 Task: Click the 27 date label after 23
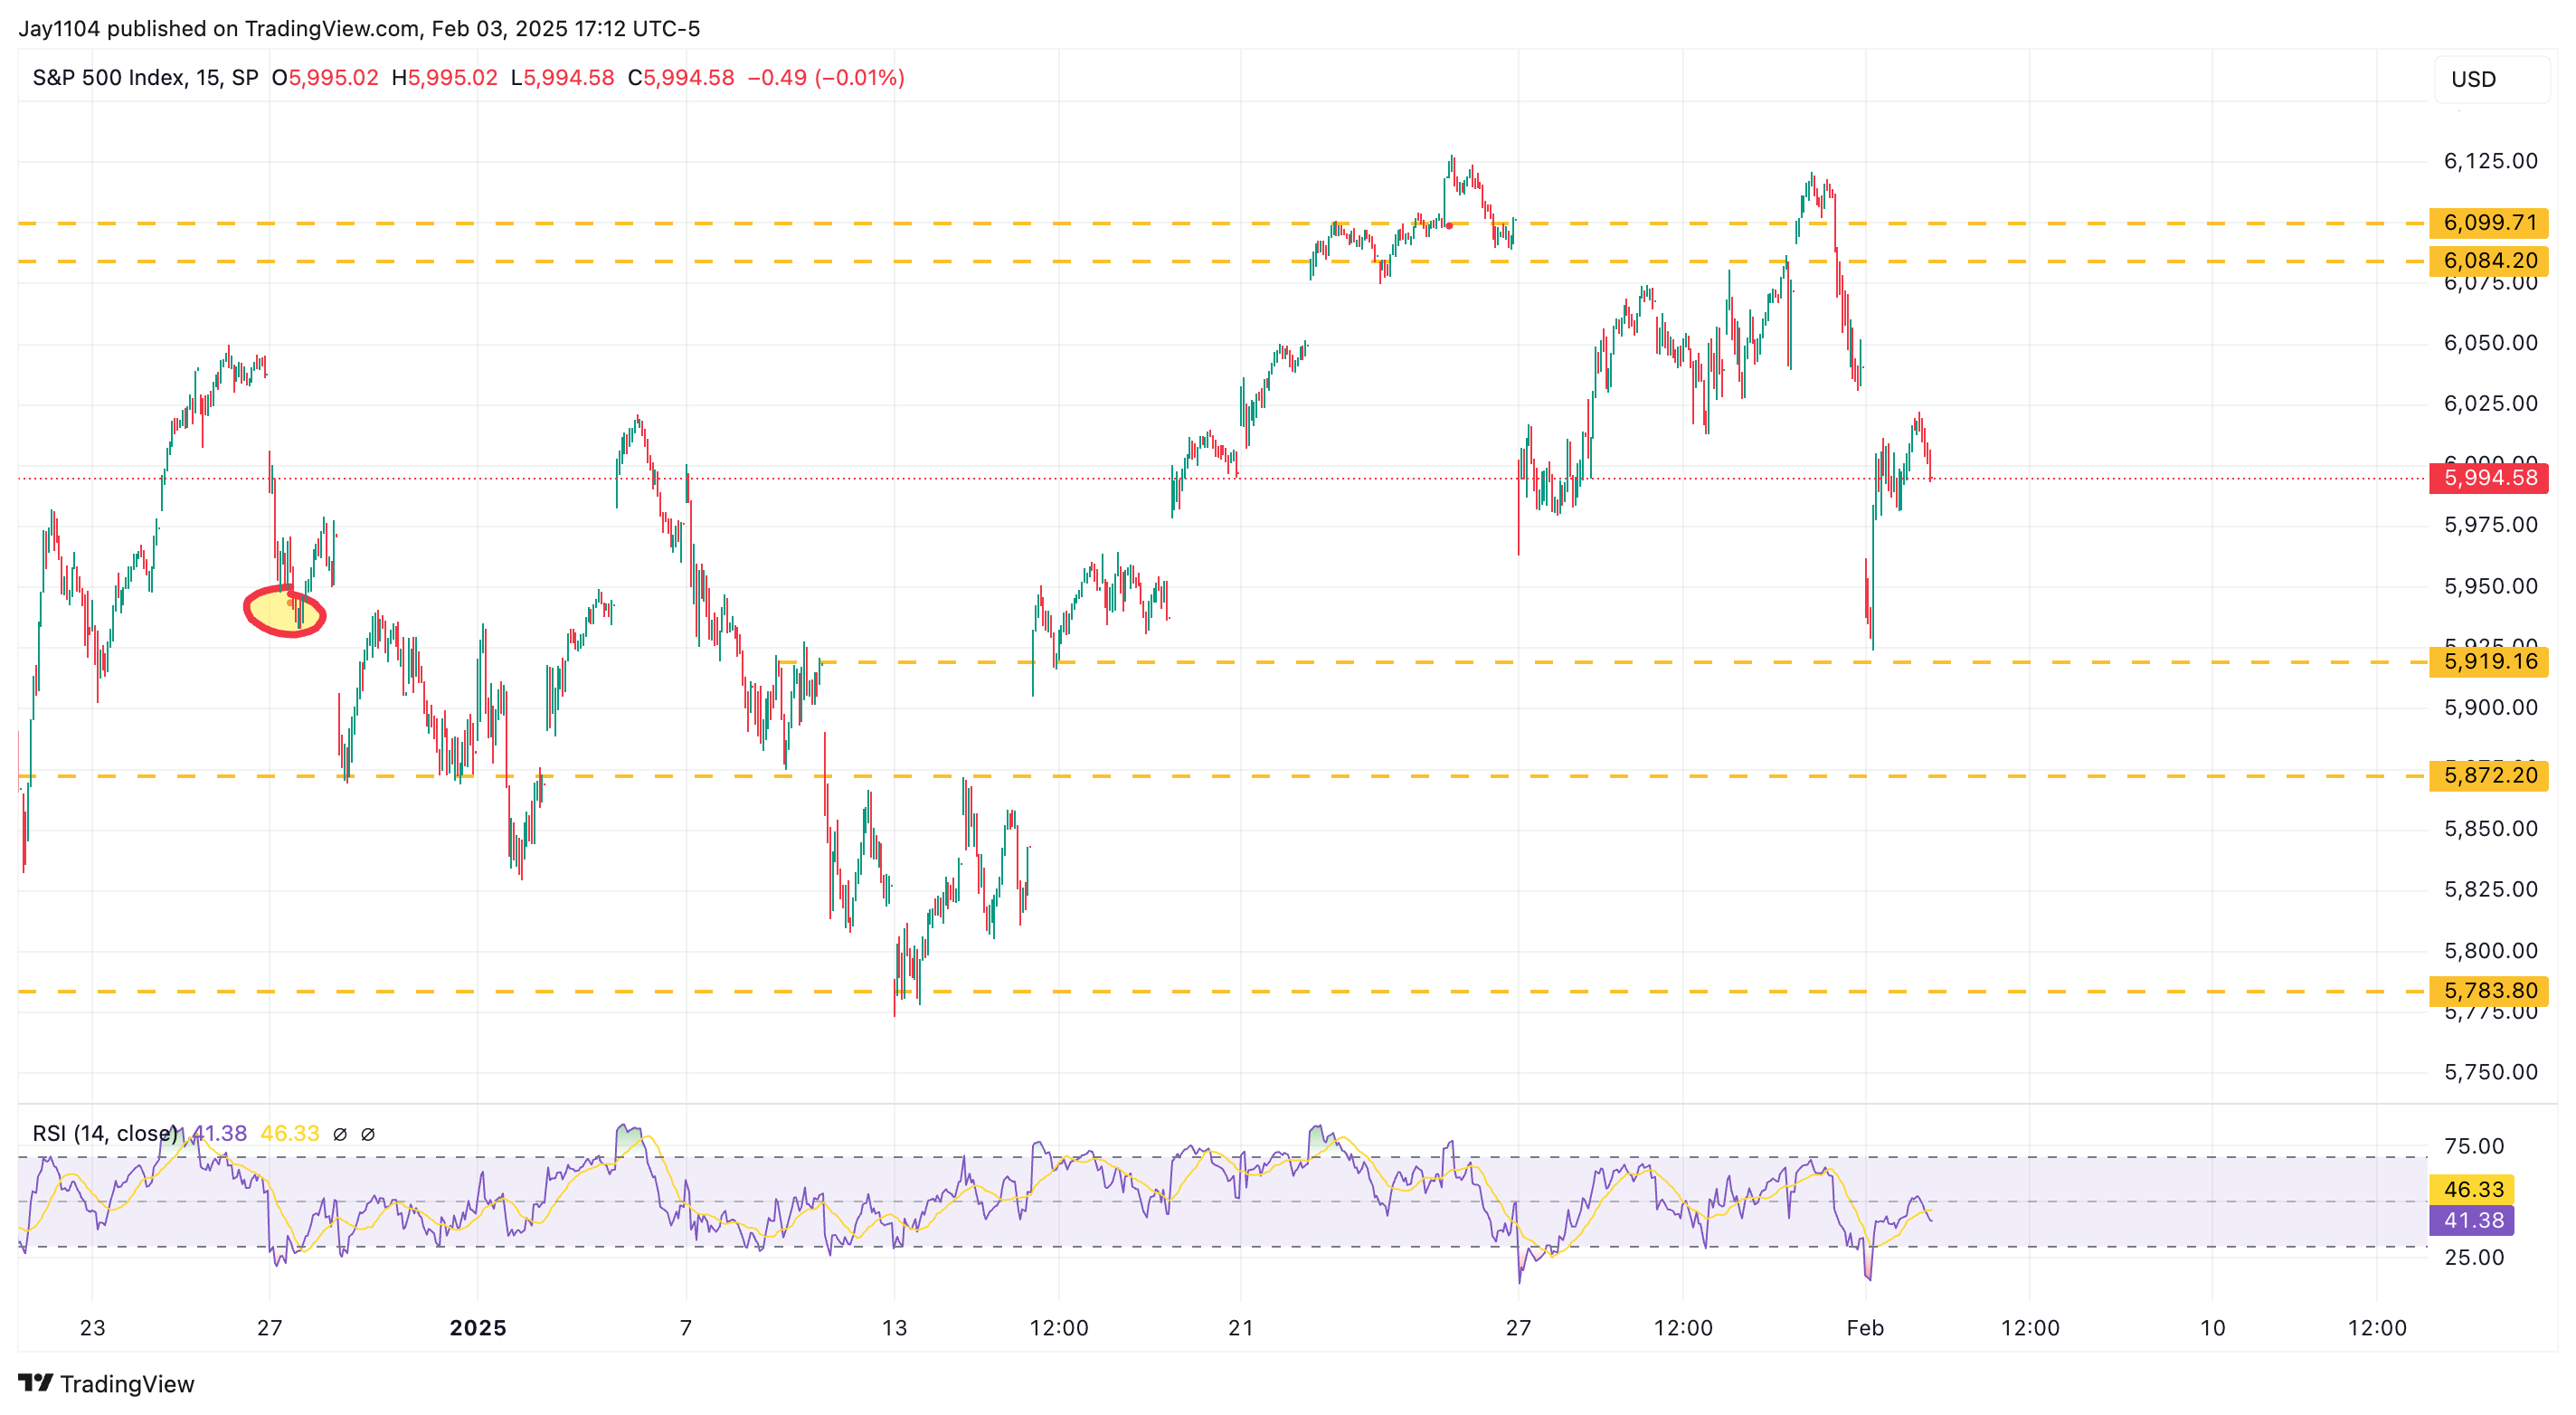pos(269,1328)
